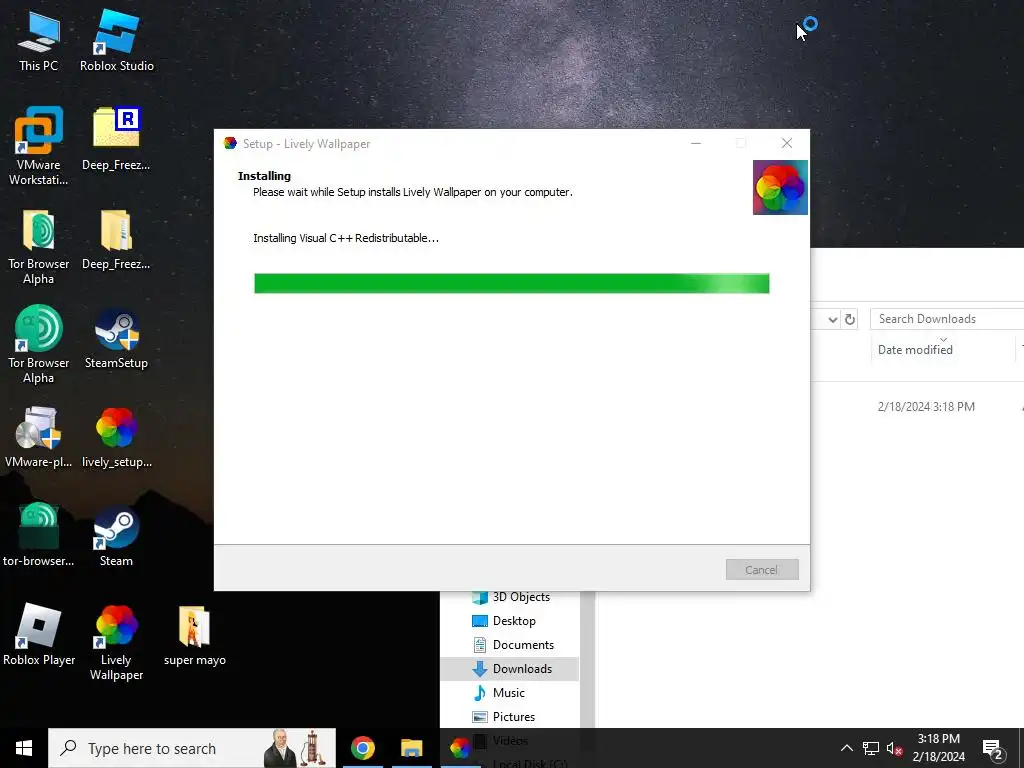The width and height of the screenshot is (1024, 768).
Task: Open Google Chrome from the taskbar
Action: [362, 748]
